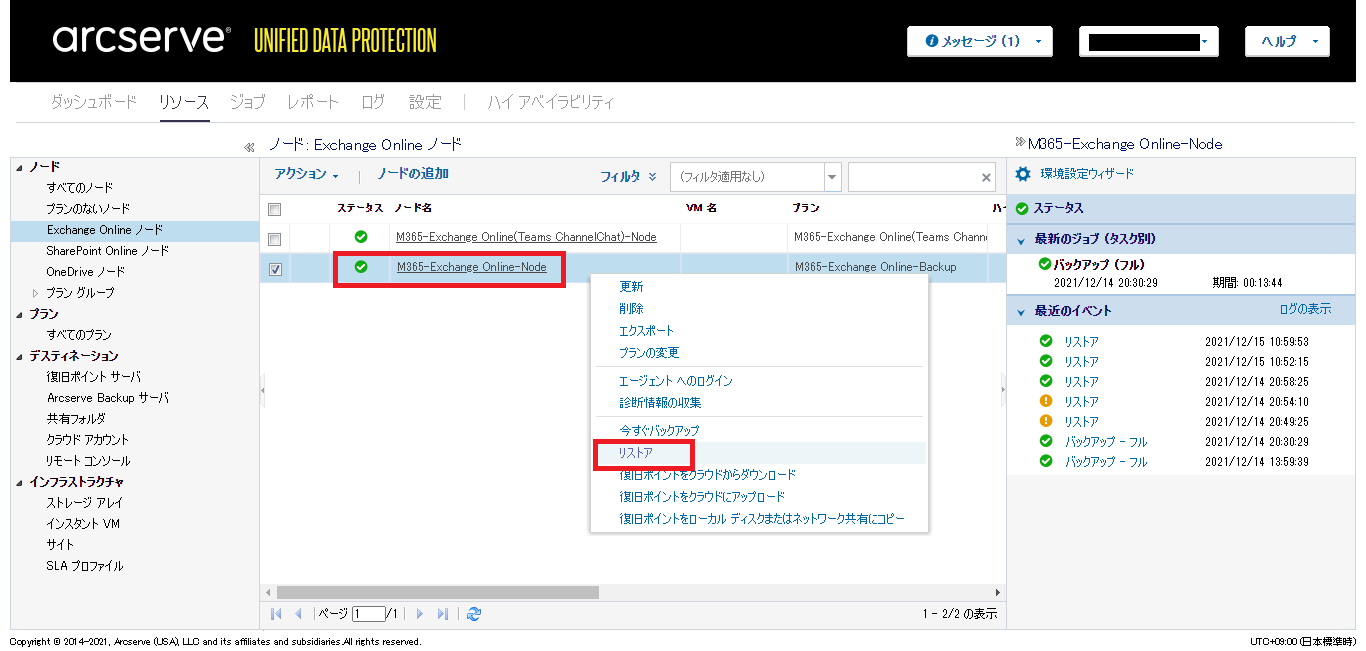Click the green check beside ステータス panel header
The height and width of the screenshot is (651, 1366).
[x=1022, y=208]
